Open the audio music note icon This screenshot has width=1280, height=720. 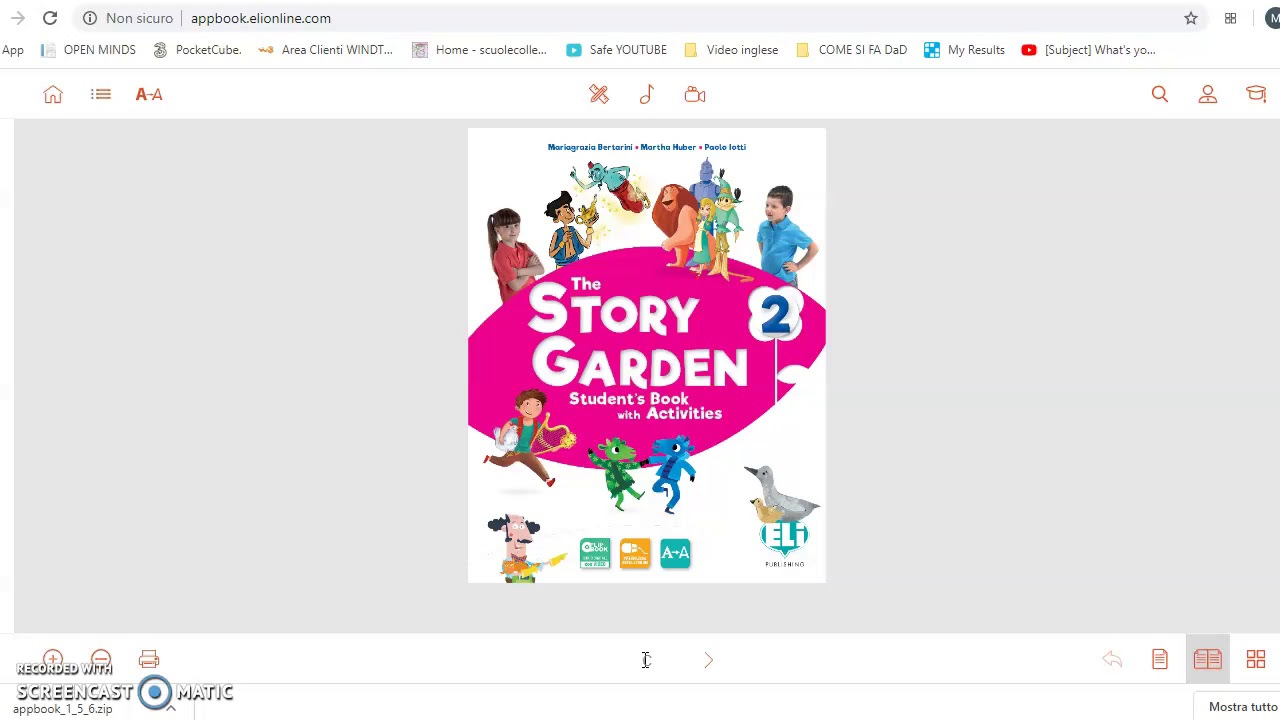tap(647, 94)
